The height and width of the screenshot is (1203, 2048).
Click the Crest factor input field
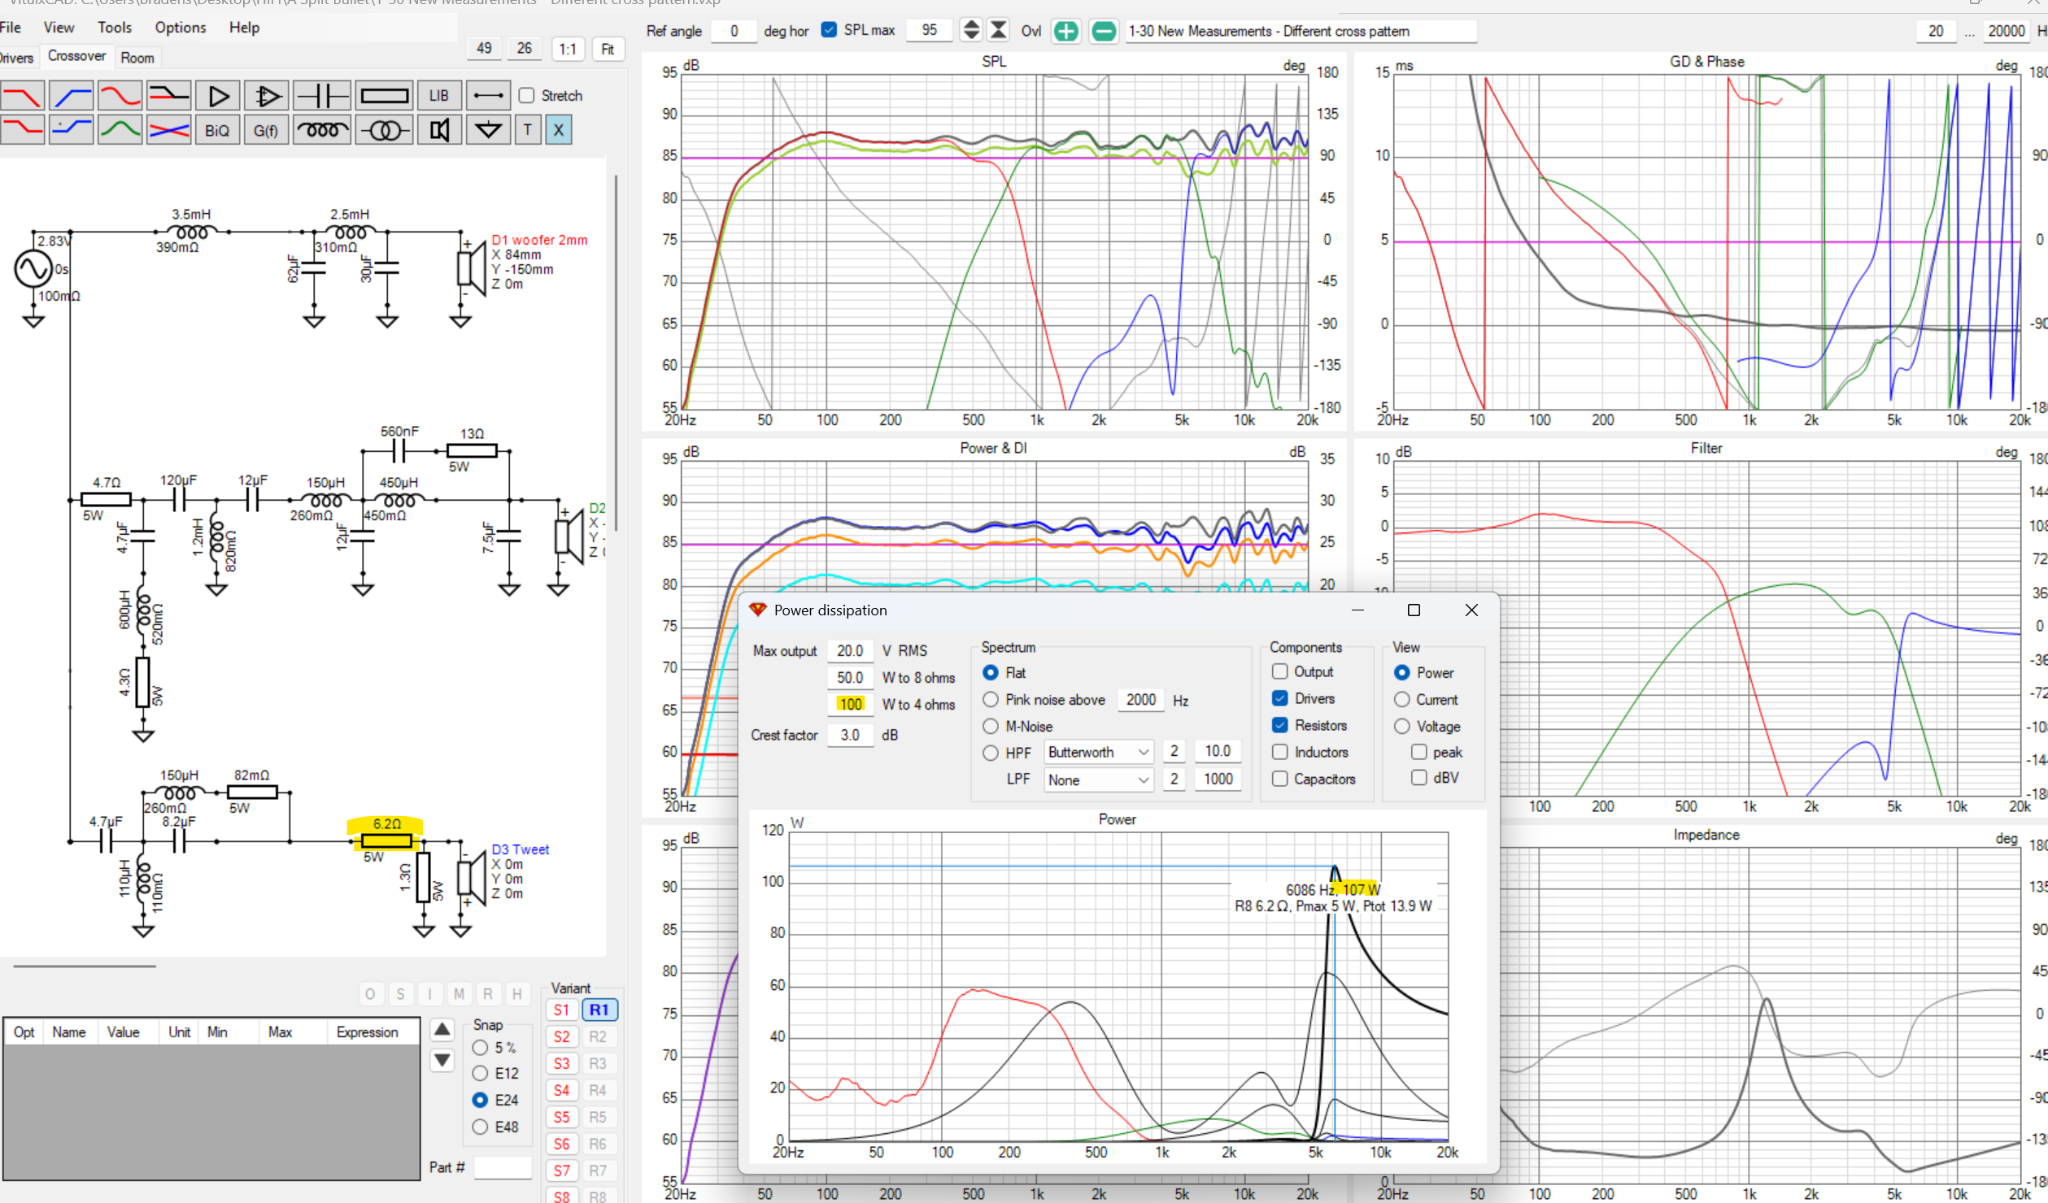coord(850,735)
